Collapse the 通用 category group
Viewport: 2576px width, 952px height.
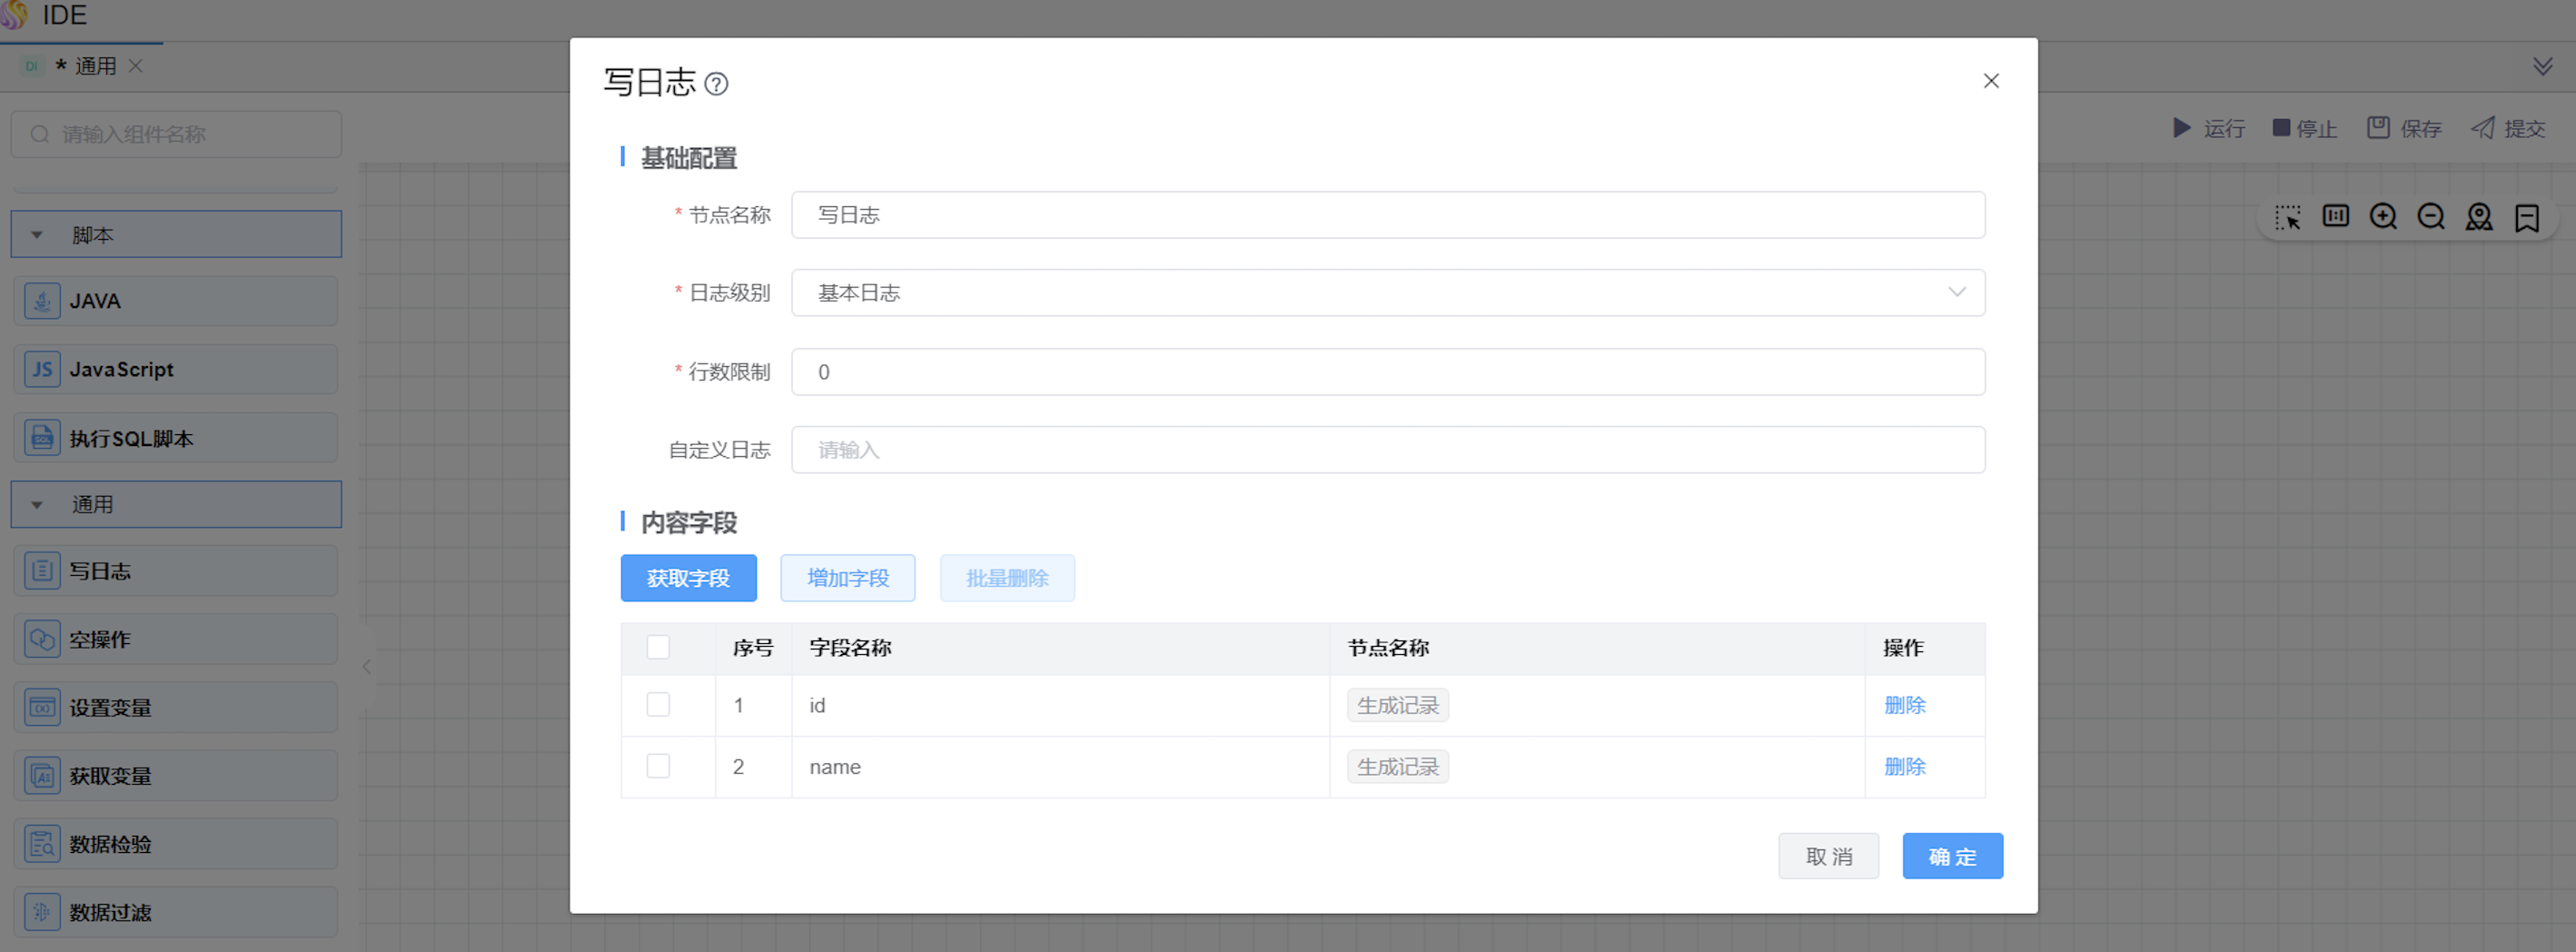point(38,505)
